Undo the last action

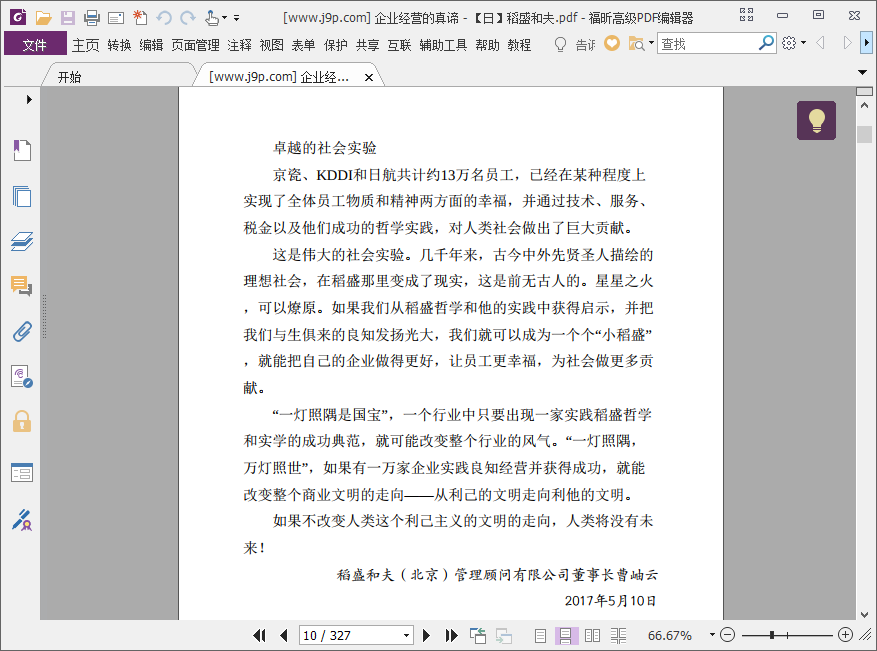[164, 18]
